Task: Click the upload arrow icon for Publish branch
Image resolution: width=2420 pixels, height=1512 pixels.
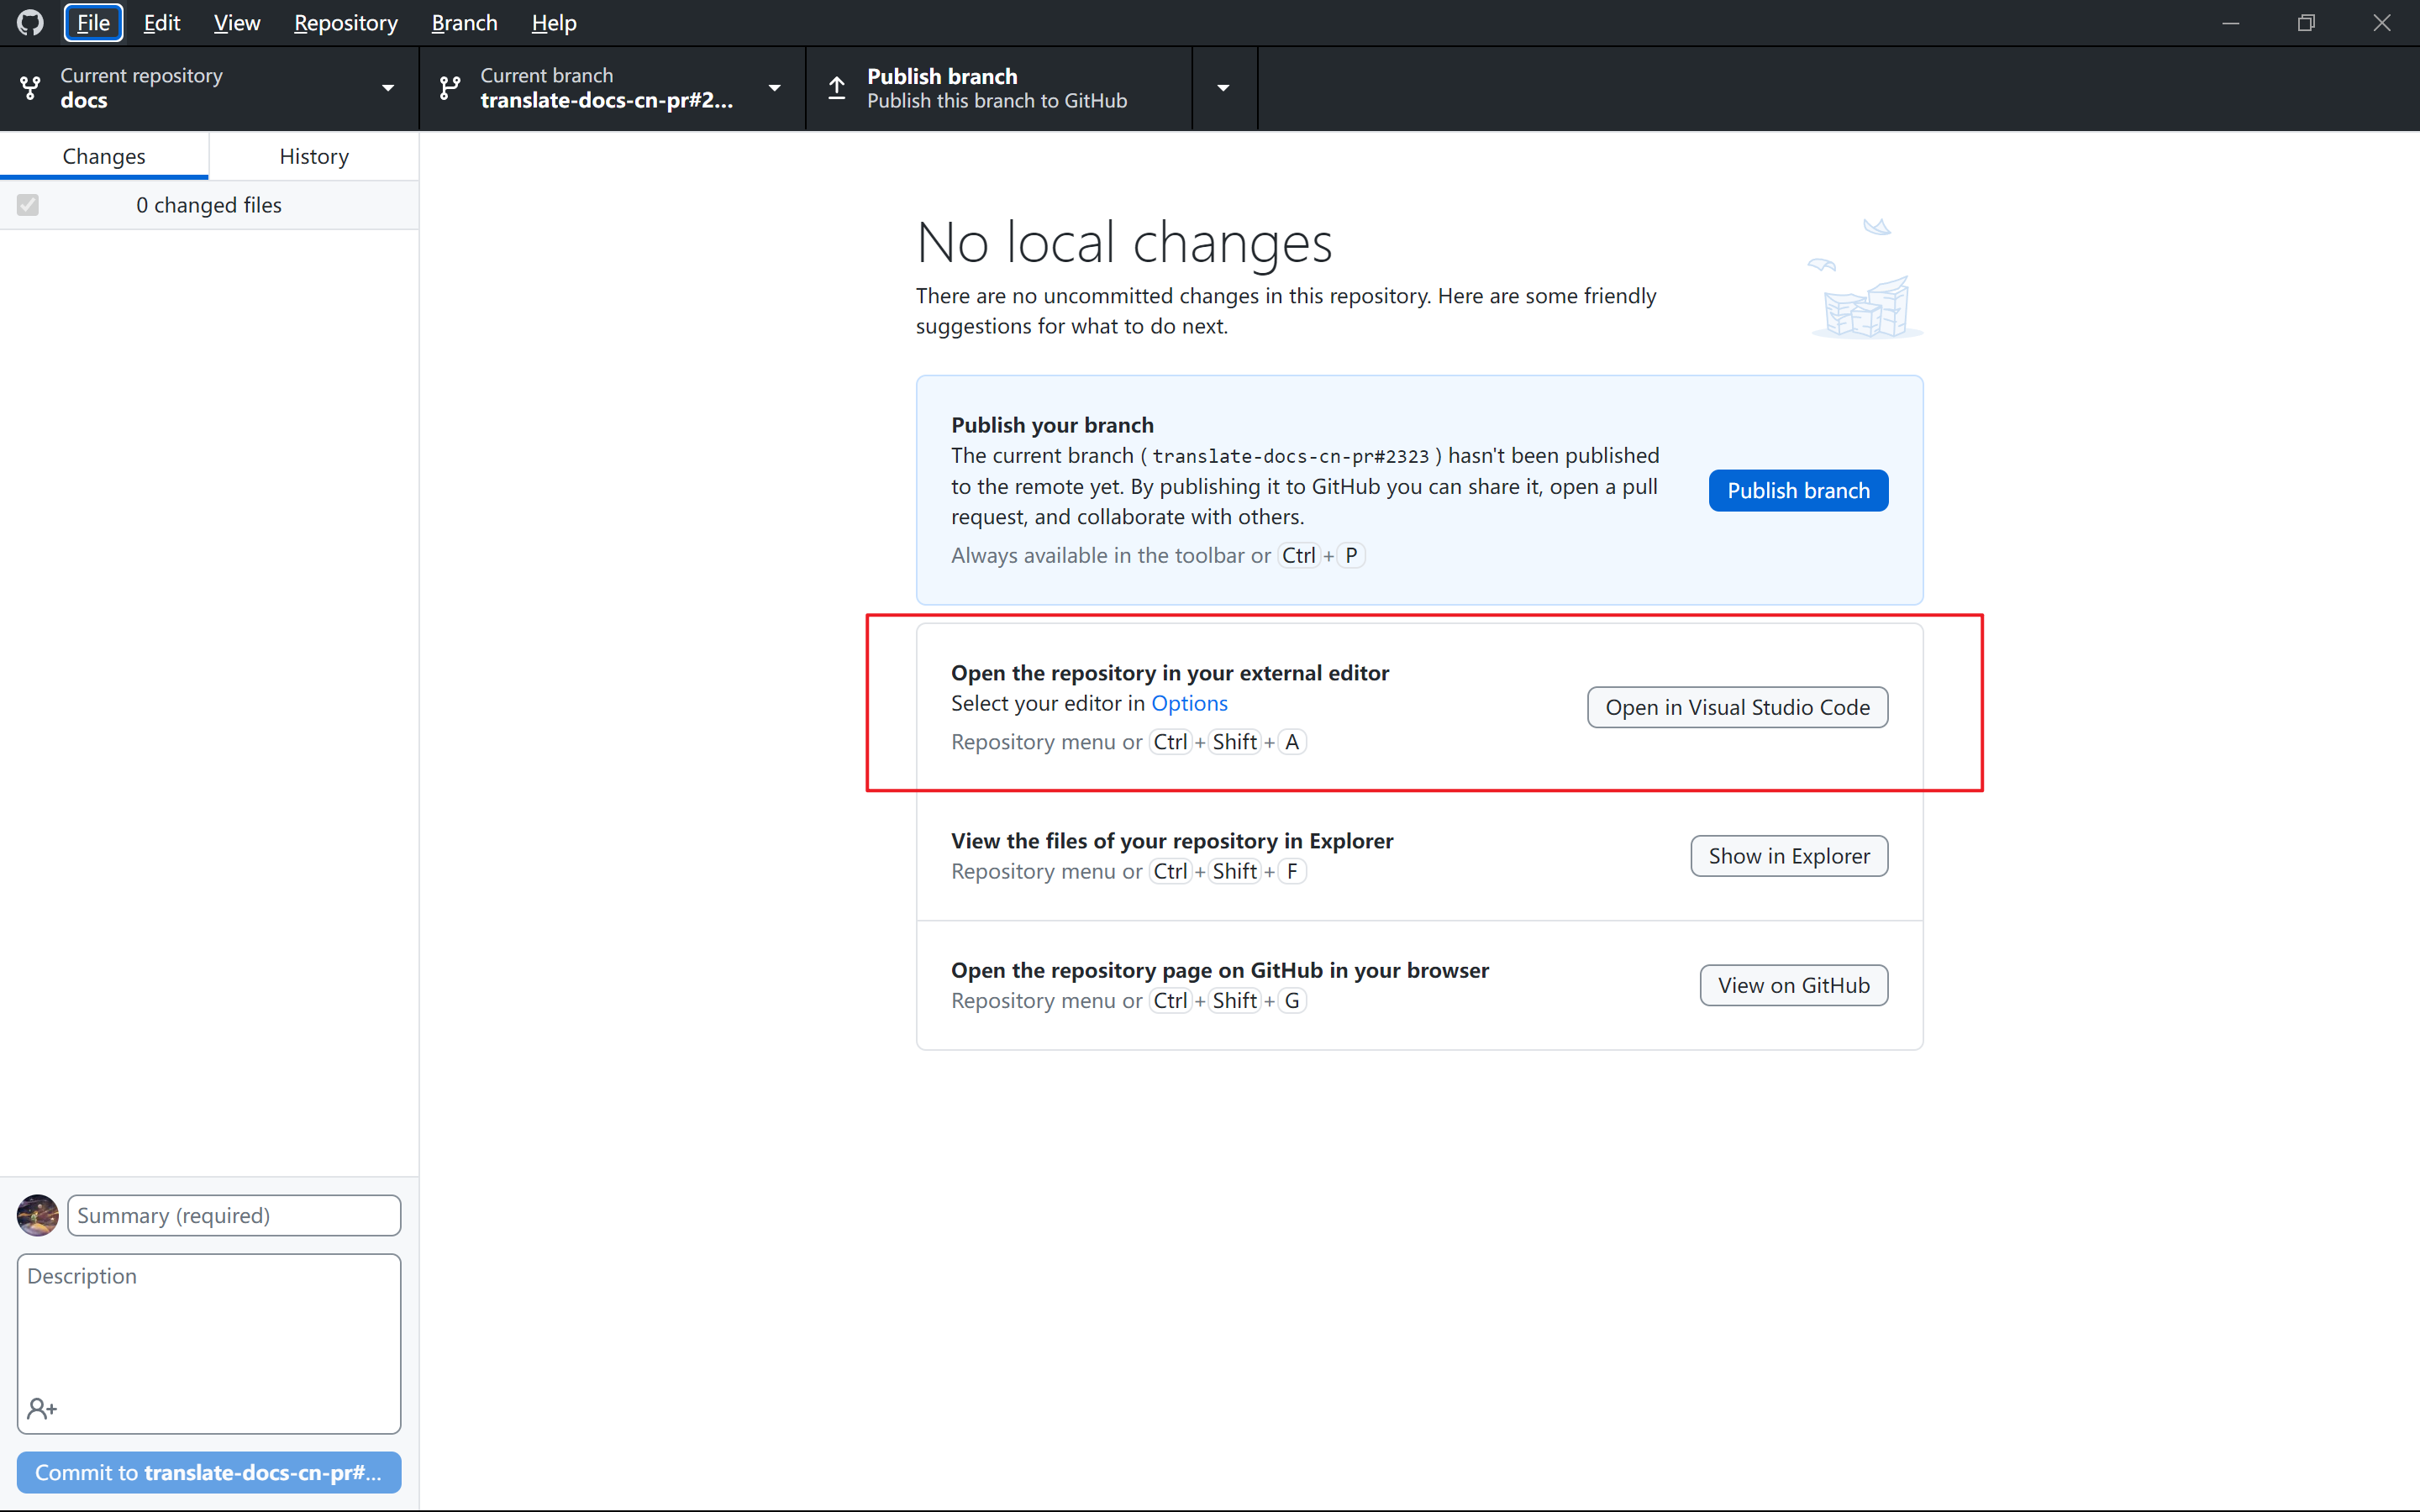Action: pyautogui.click(x=837, y=88)
